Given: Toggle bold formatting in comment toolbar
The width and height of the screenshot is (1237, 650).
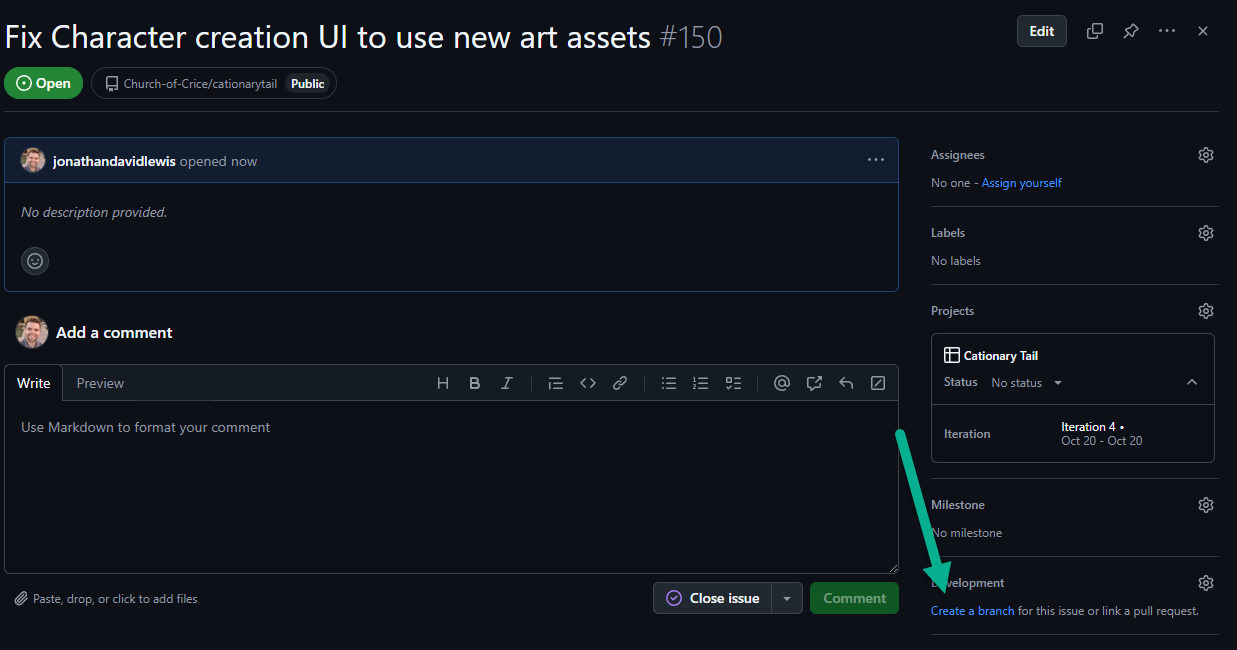Looking at the screenshot, I should (x=475, y=383).
